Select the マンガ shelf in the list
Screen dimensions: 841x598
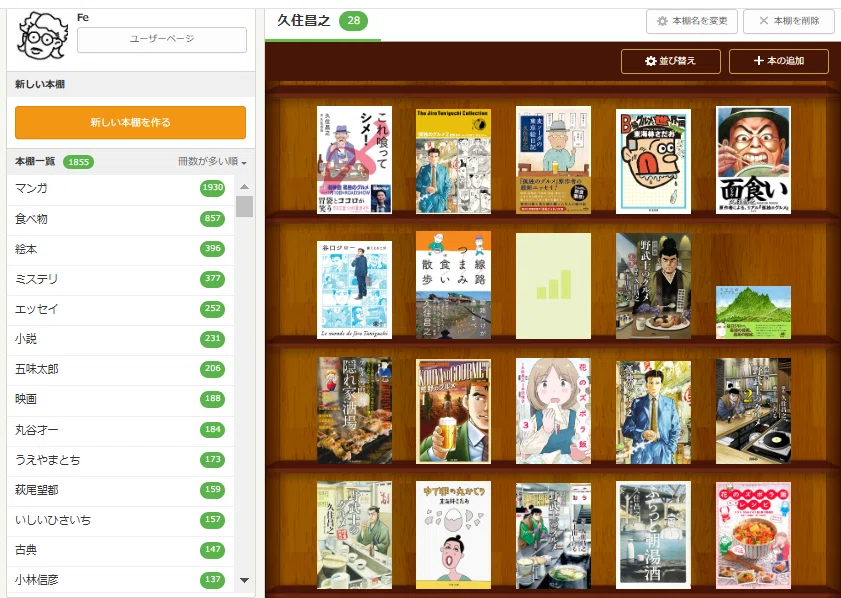pyautogui.click(x=121, y=188)
